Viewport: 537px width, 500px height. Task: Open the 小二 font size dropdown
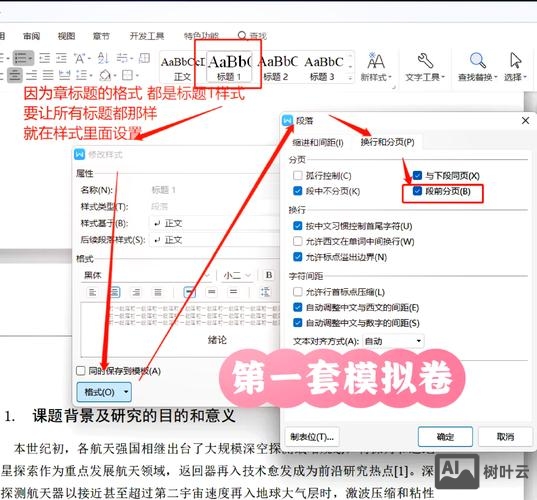coord(238,275)
